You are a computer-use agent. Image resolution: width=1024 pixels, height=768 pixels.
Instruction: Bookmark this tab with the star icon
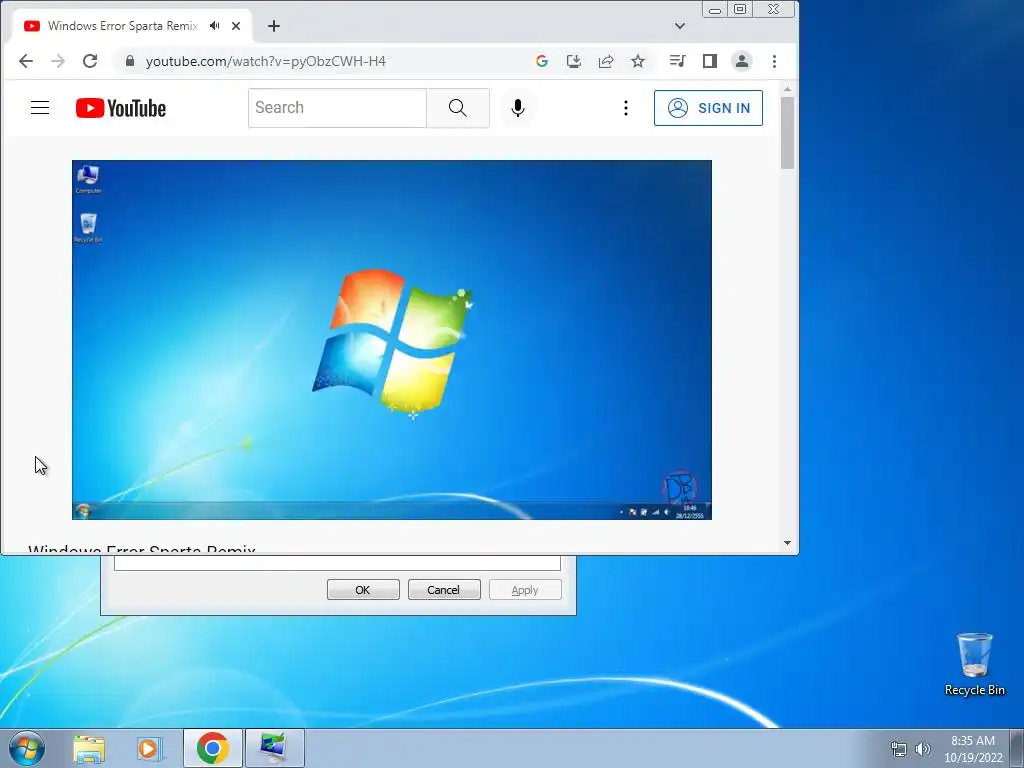pyautogui.click(x=638, y=61)
